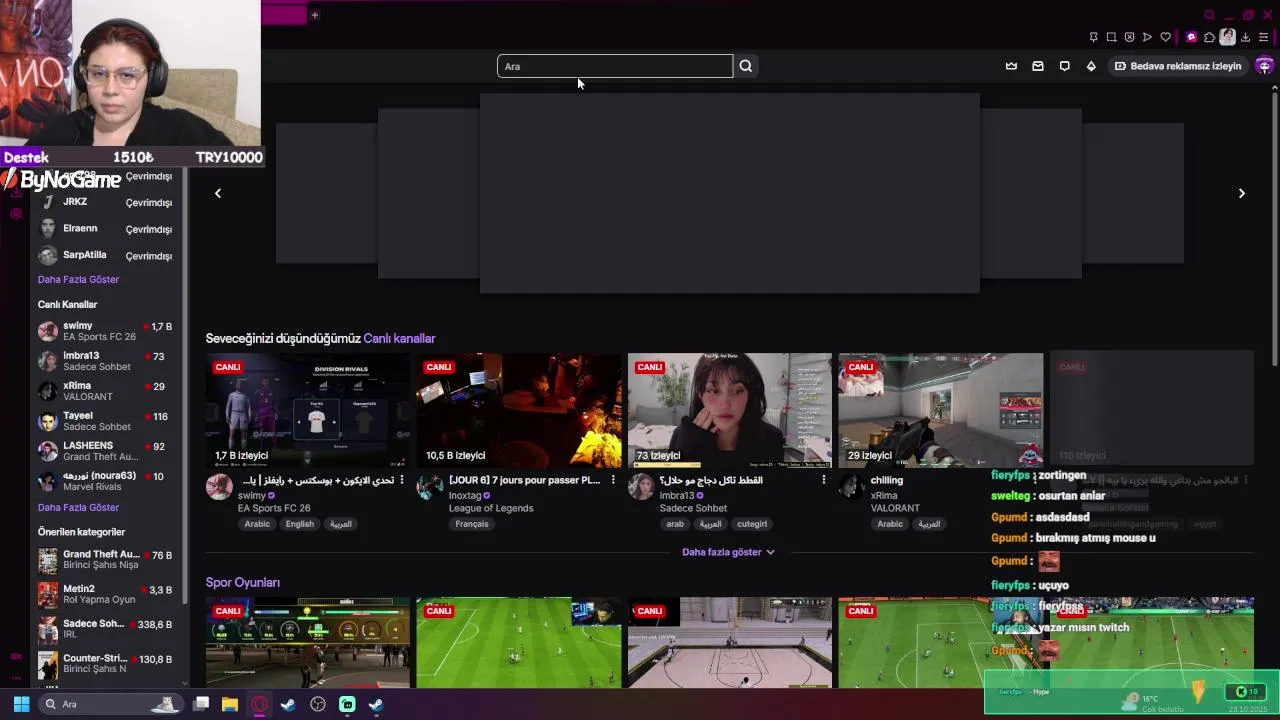Open whispers chat bubble icon
The width and height of the screenshot is (1280, 720).
1064,66
